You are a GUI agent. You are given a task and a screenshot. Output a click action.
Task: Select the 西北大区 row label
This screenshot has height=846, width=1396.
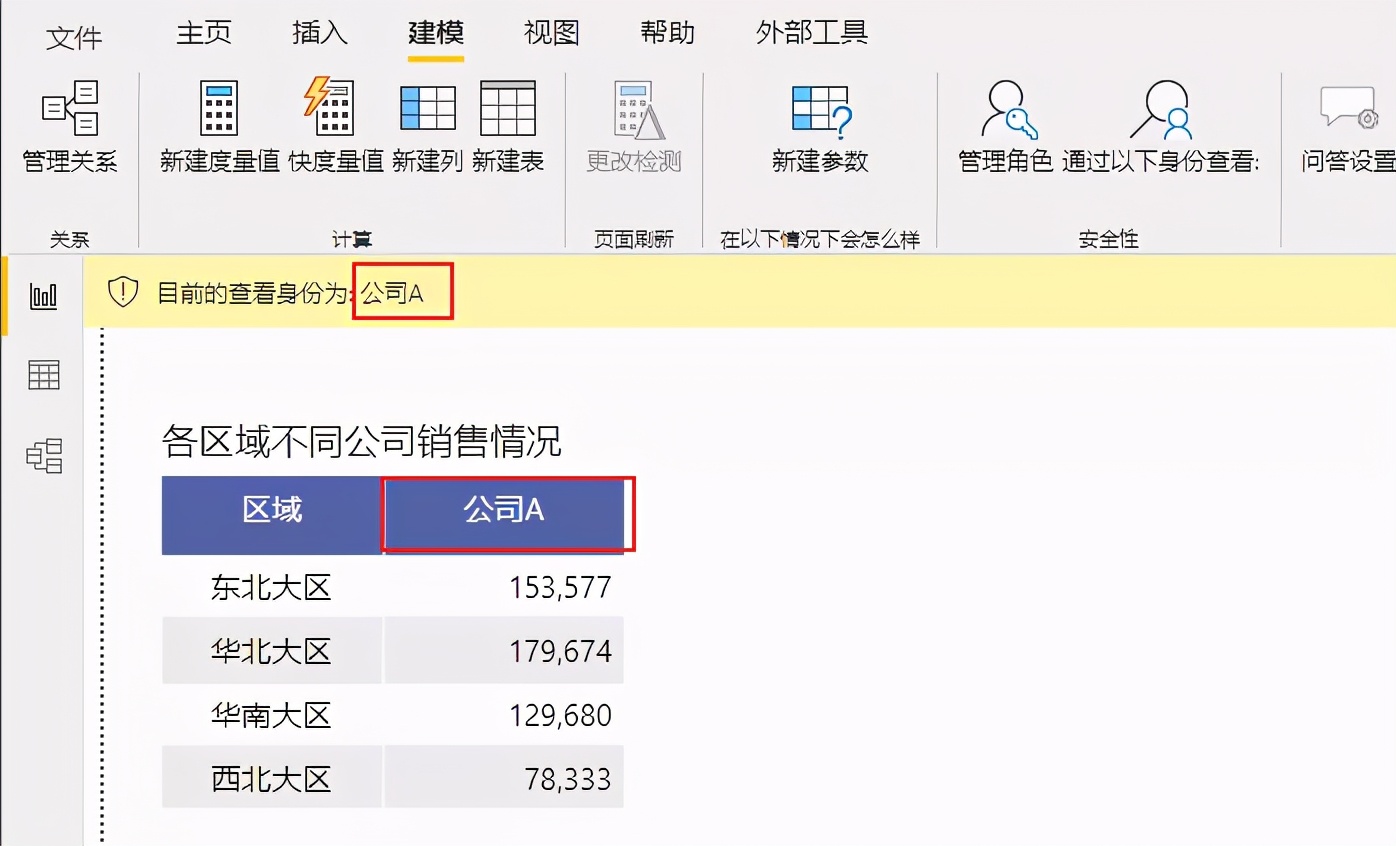[x=271, y=779]
